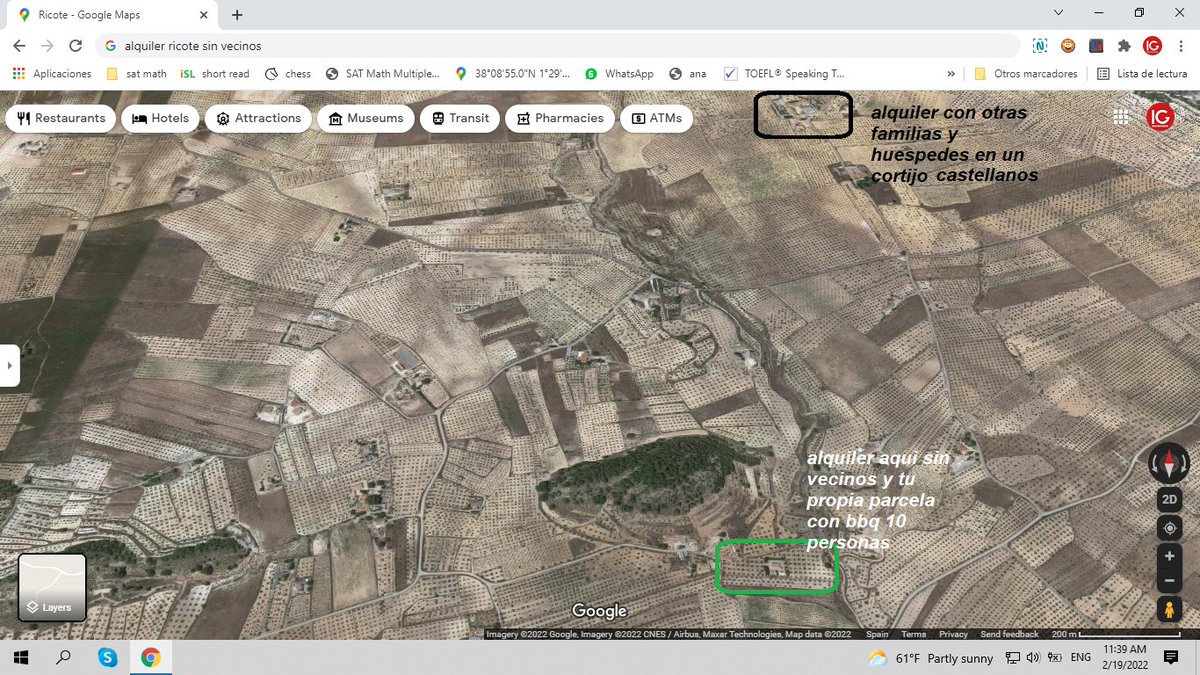1200x675 pixels.
Task: Open the SAT Math Multiple bookmark
Action: [x=382, y=73]
